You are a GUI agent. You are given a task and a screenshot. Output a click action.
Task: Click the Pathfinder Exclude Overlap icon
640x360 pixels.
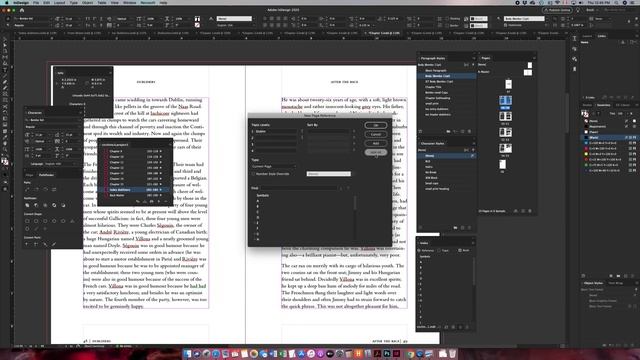[54, 205]
